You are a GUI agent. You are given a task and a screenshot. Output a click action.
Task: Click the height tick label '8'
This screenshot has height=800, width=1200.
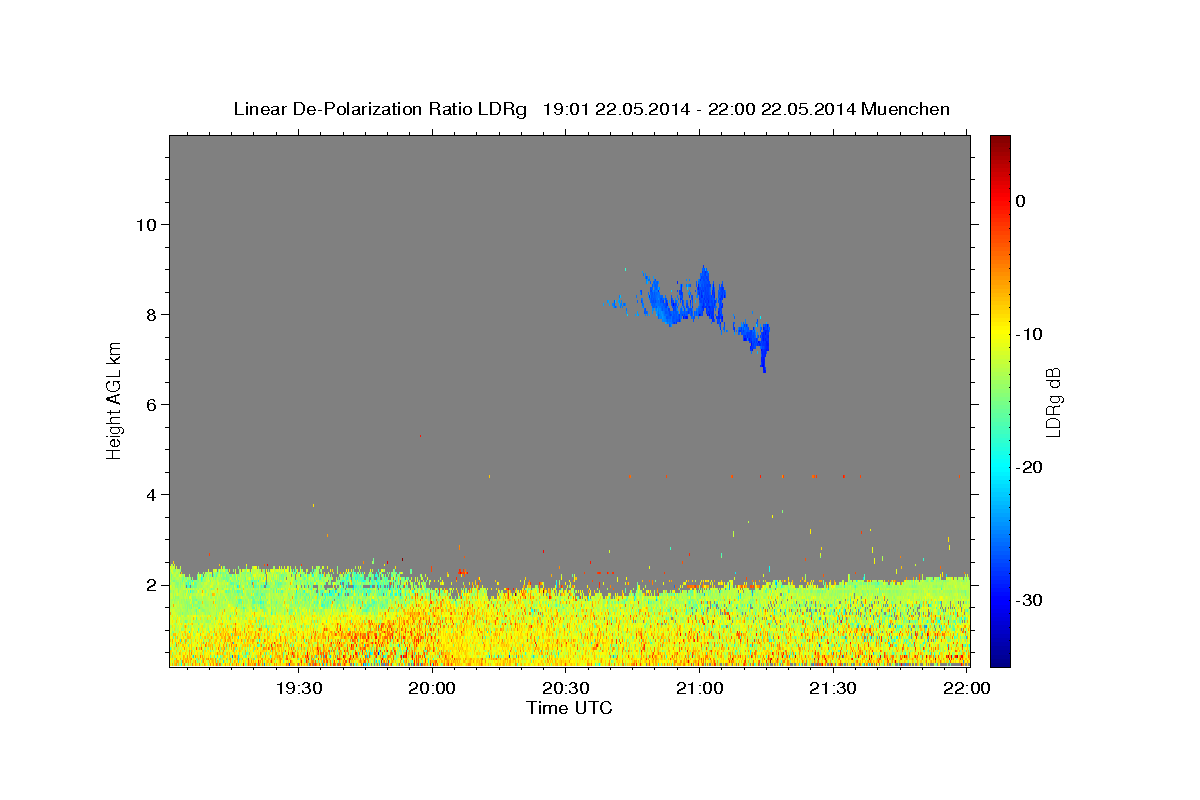(151, 314)
